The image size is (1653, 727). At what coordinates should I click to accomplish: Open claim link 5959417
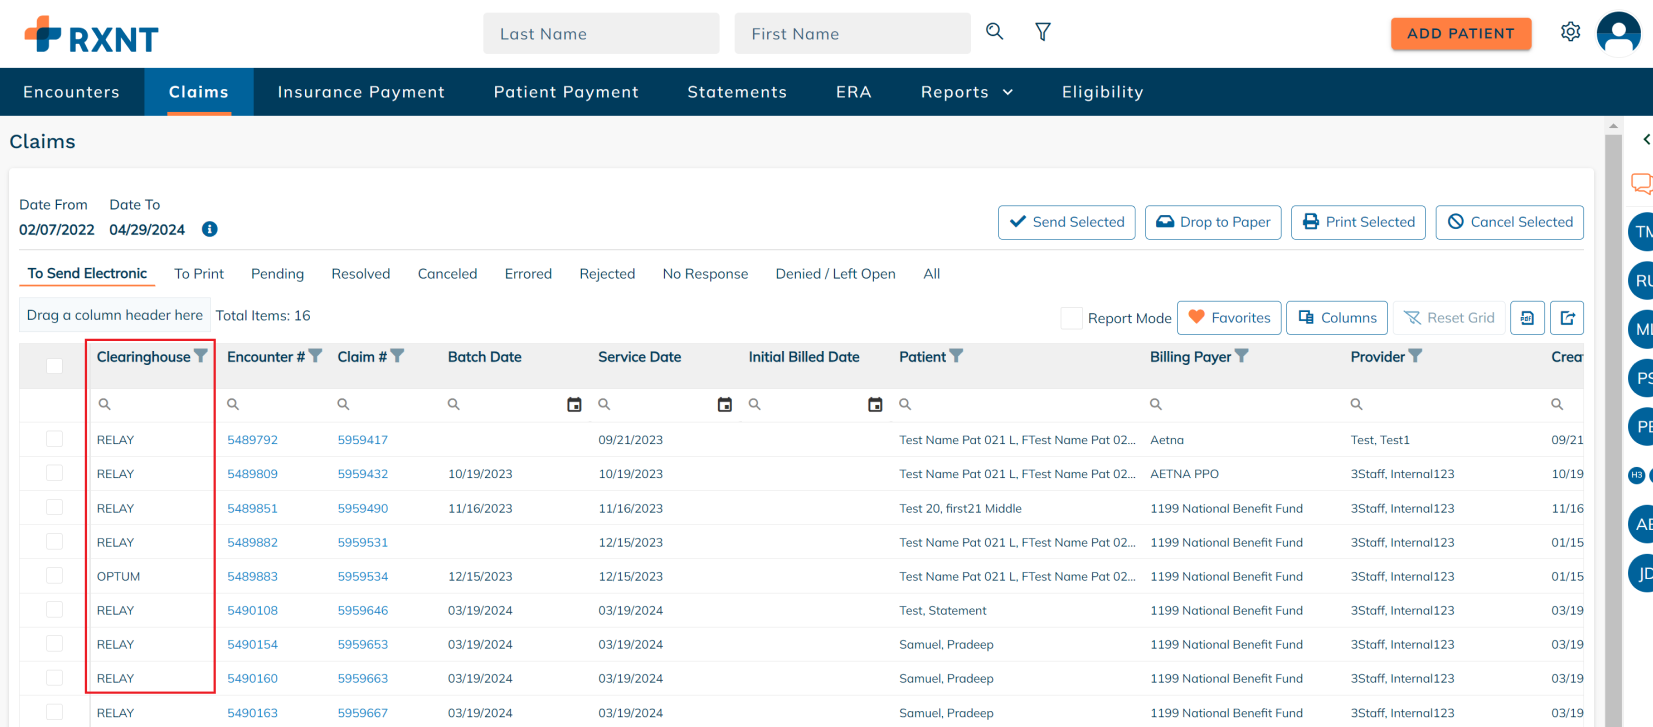pos(362,440)
